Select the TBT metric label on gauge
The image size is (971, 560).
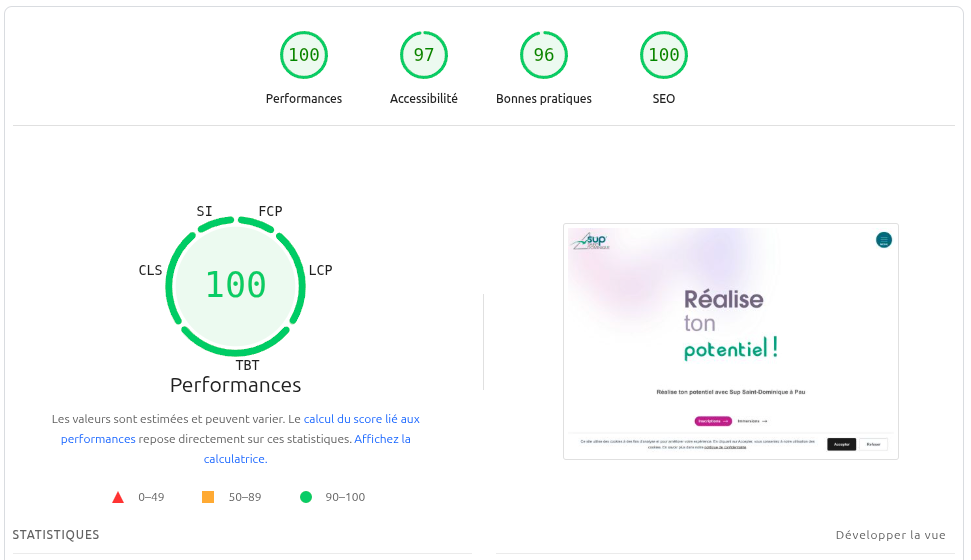coord(247,365)
